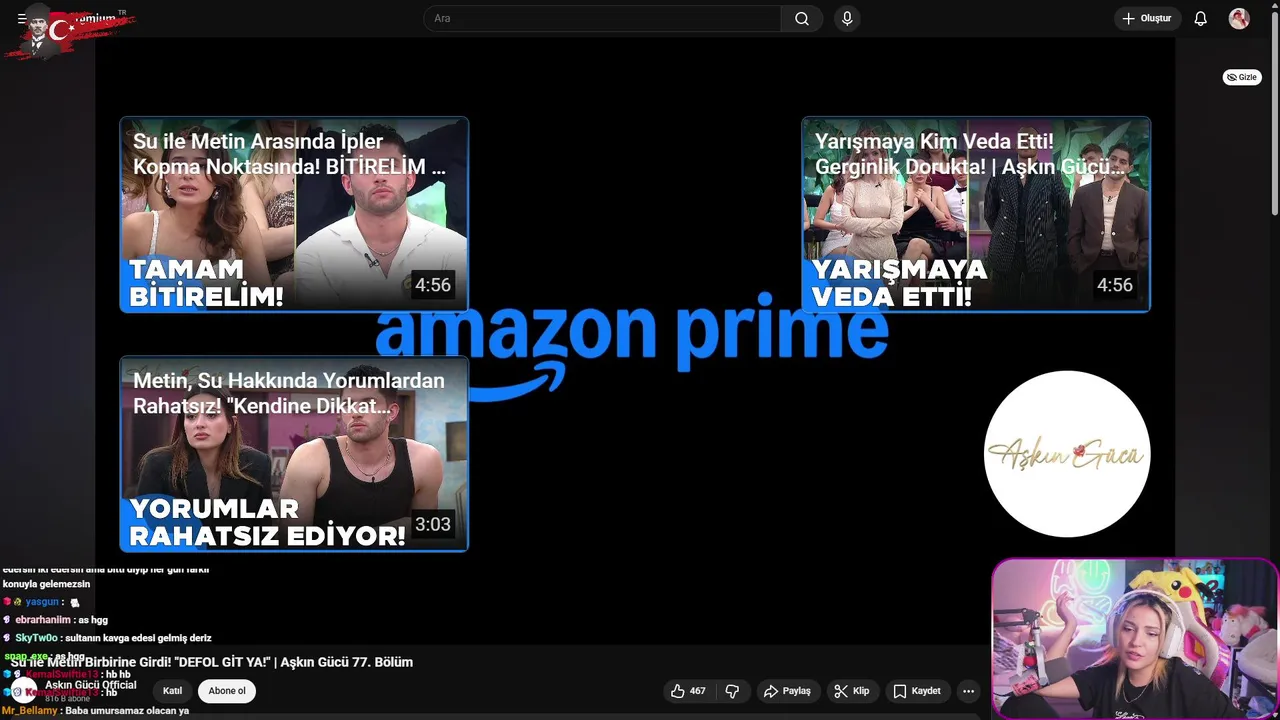Open the hamburger guide menu icon
This screenshot has width=1280, height=720.
pyautogui.click(x=22, y=19)
